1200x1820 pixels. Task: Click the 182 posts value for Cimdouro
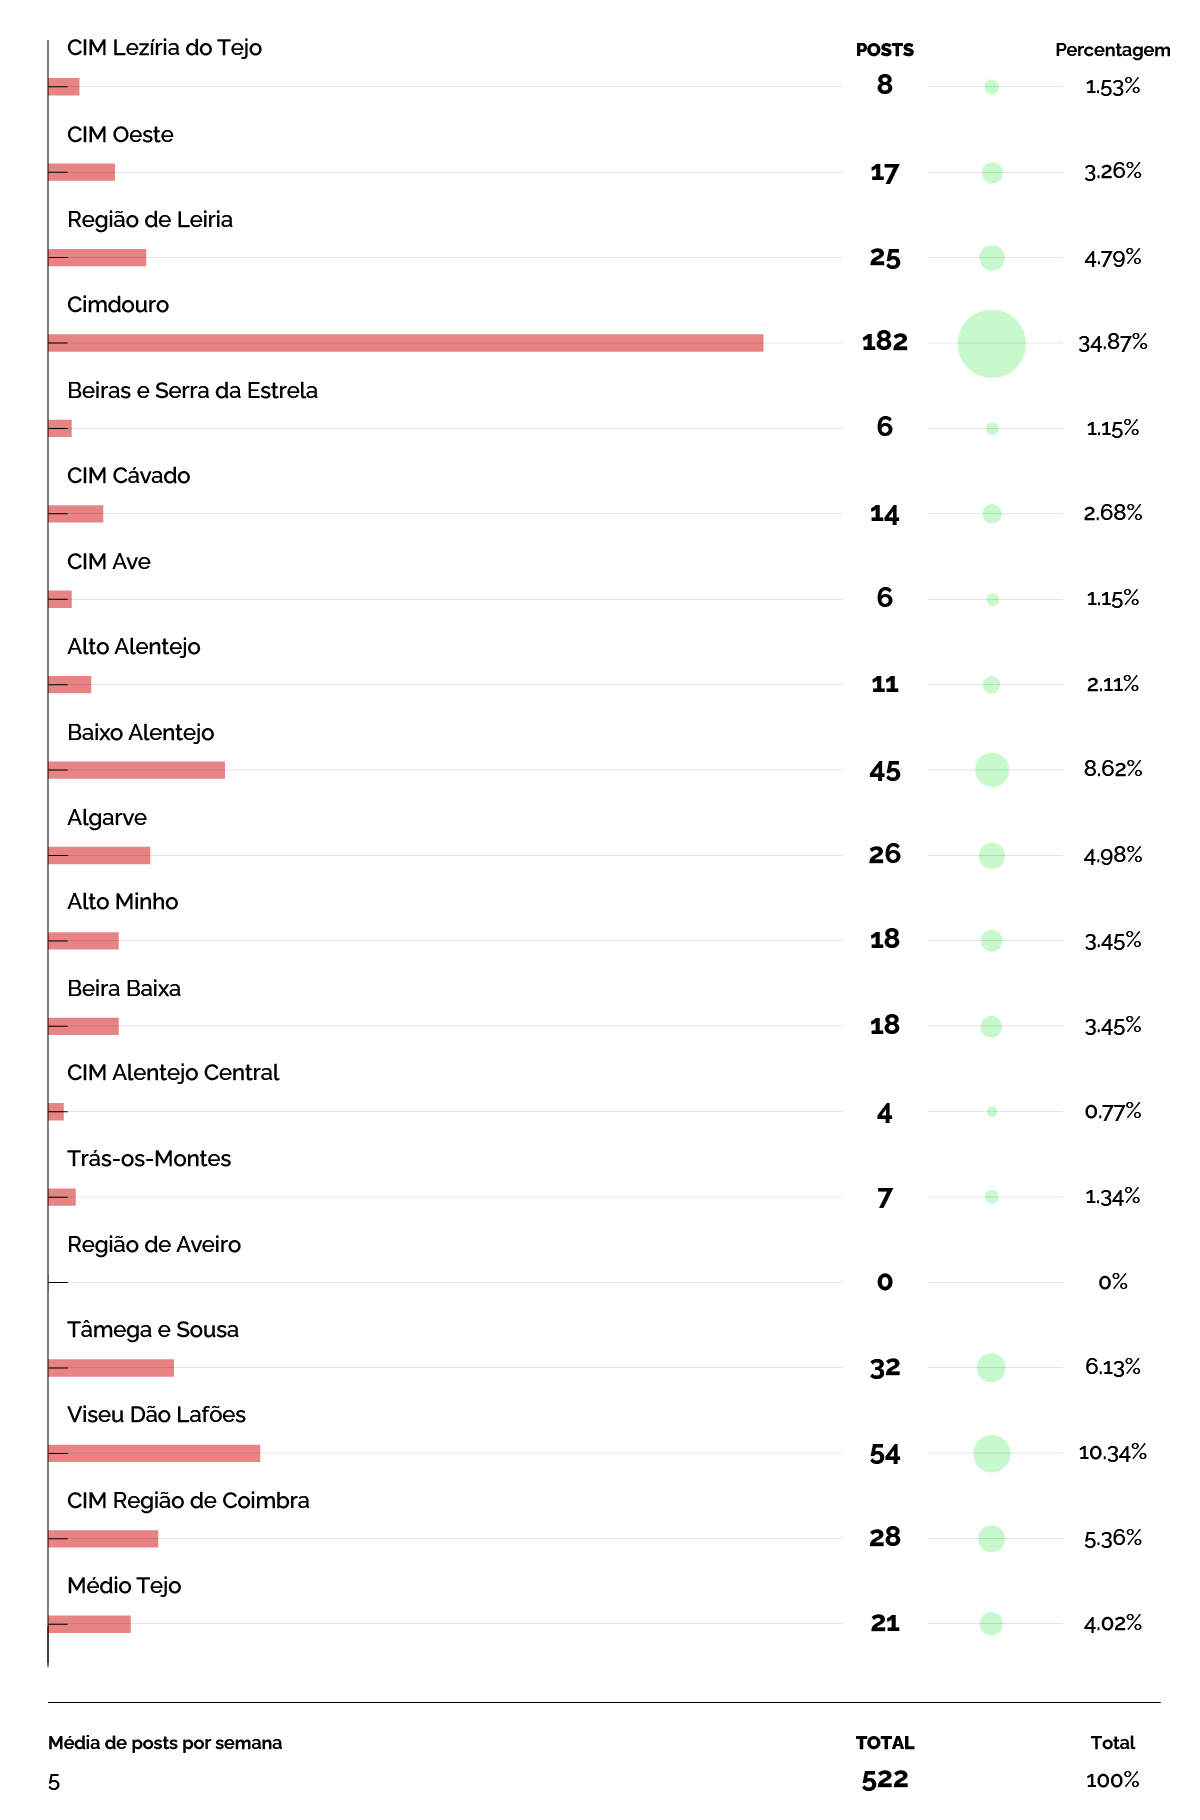click(885, 342)
